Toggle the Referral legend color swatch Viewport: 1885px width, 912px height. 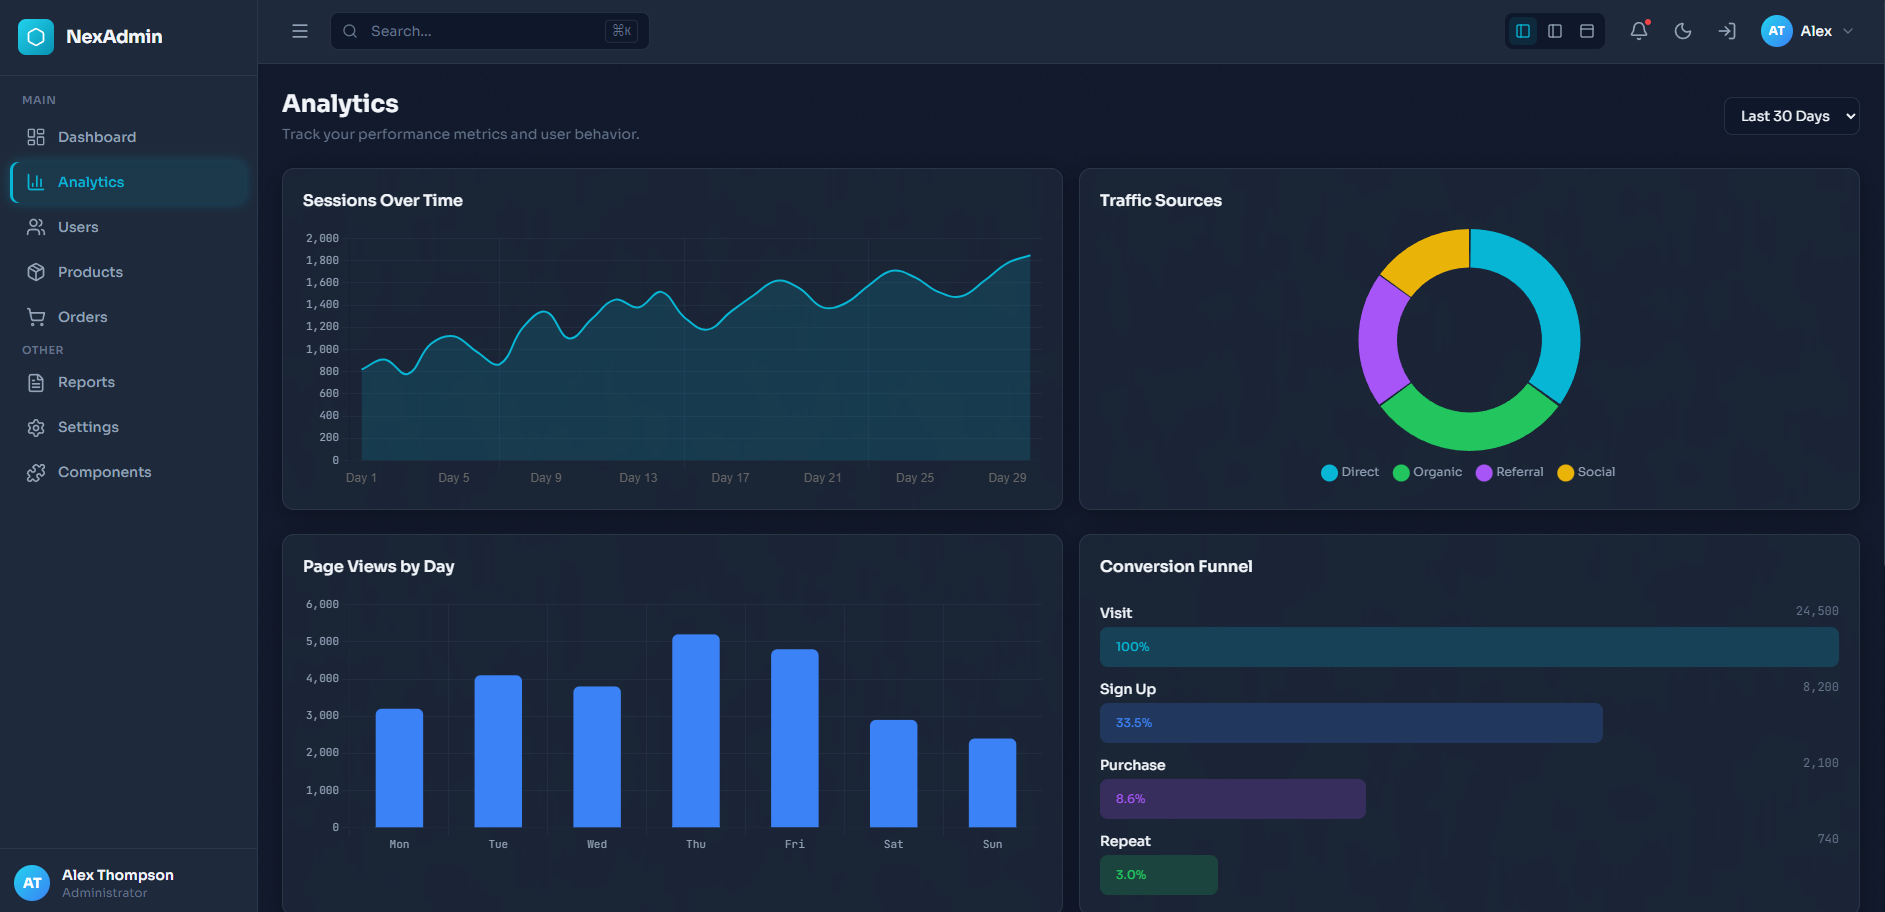click(1484, 473)
